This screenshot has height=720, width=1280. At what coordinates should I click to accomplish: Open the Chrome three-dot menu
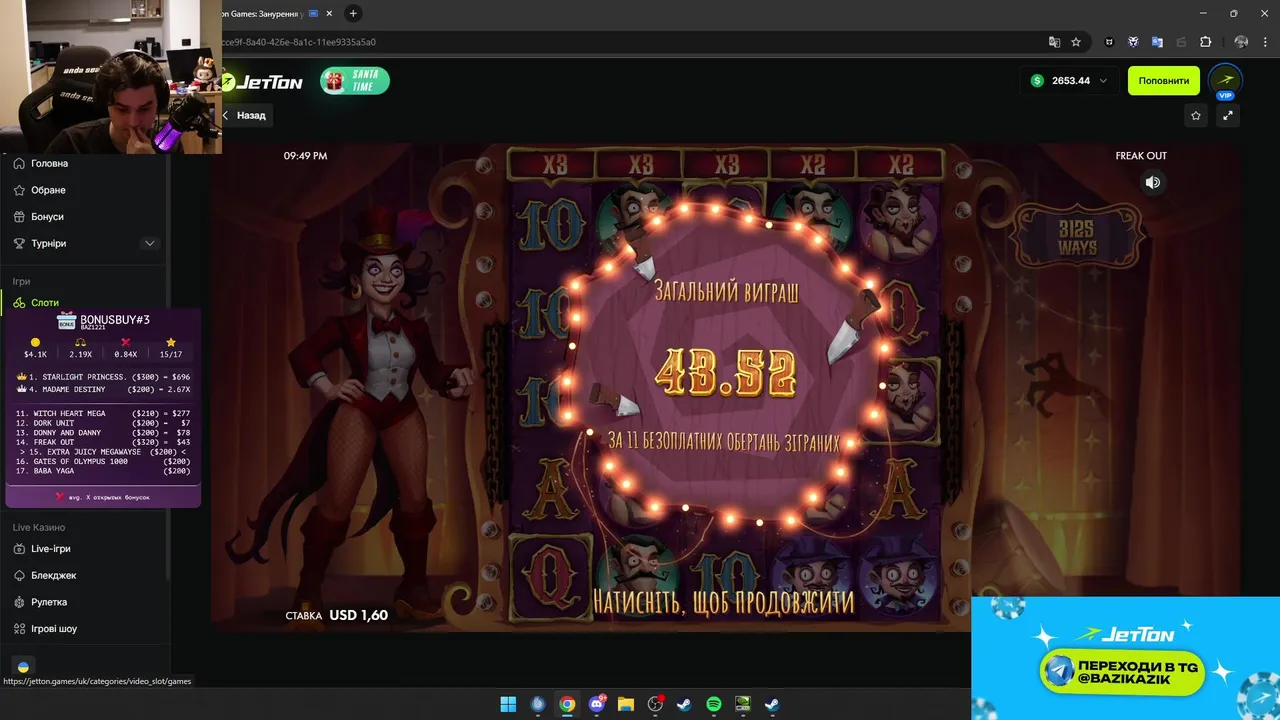pos(1265,42)
